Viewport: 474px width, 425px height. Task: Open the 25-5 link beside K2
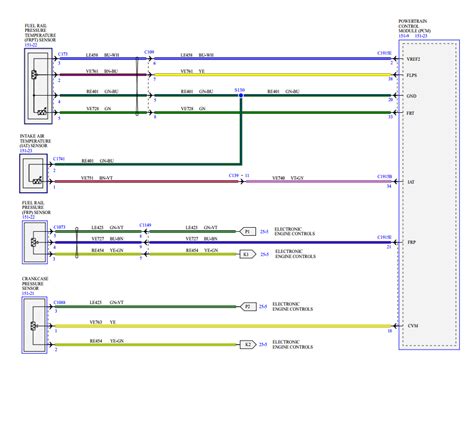(x=263, y=344)
